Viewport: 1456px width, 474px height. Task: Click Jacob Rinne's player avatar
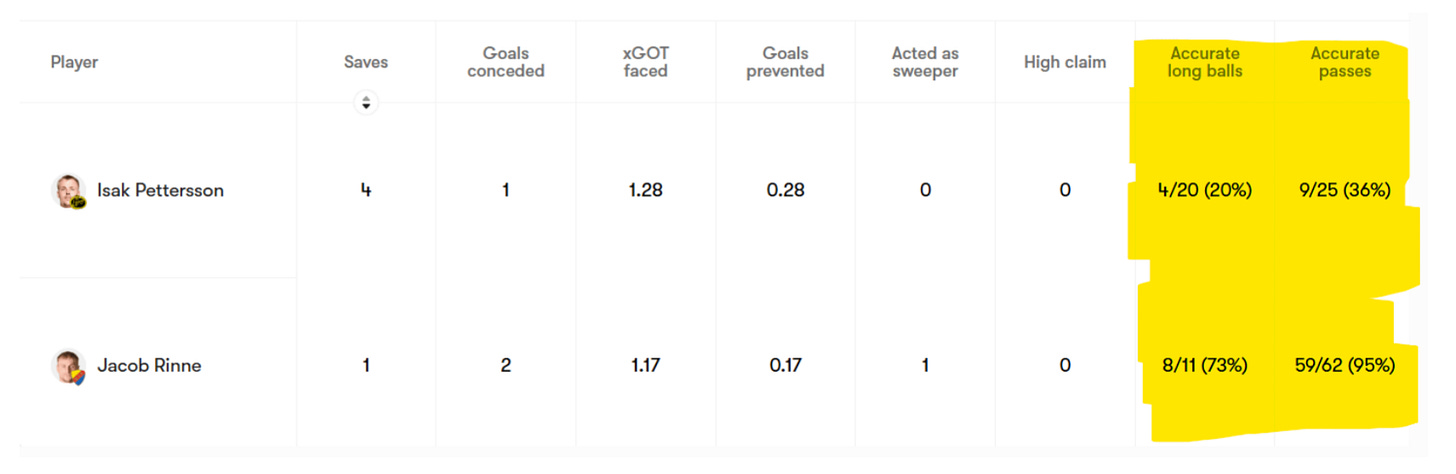tap(69, 366)
